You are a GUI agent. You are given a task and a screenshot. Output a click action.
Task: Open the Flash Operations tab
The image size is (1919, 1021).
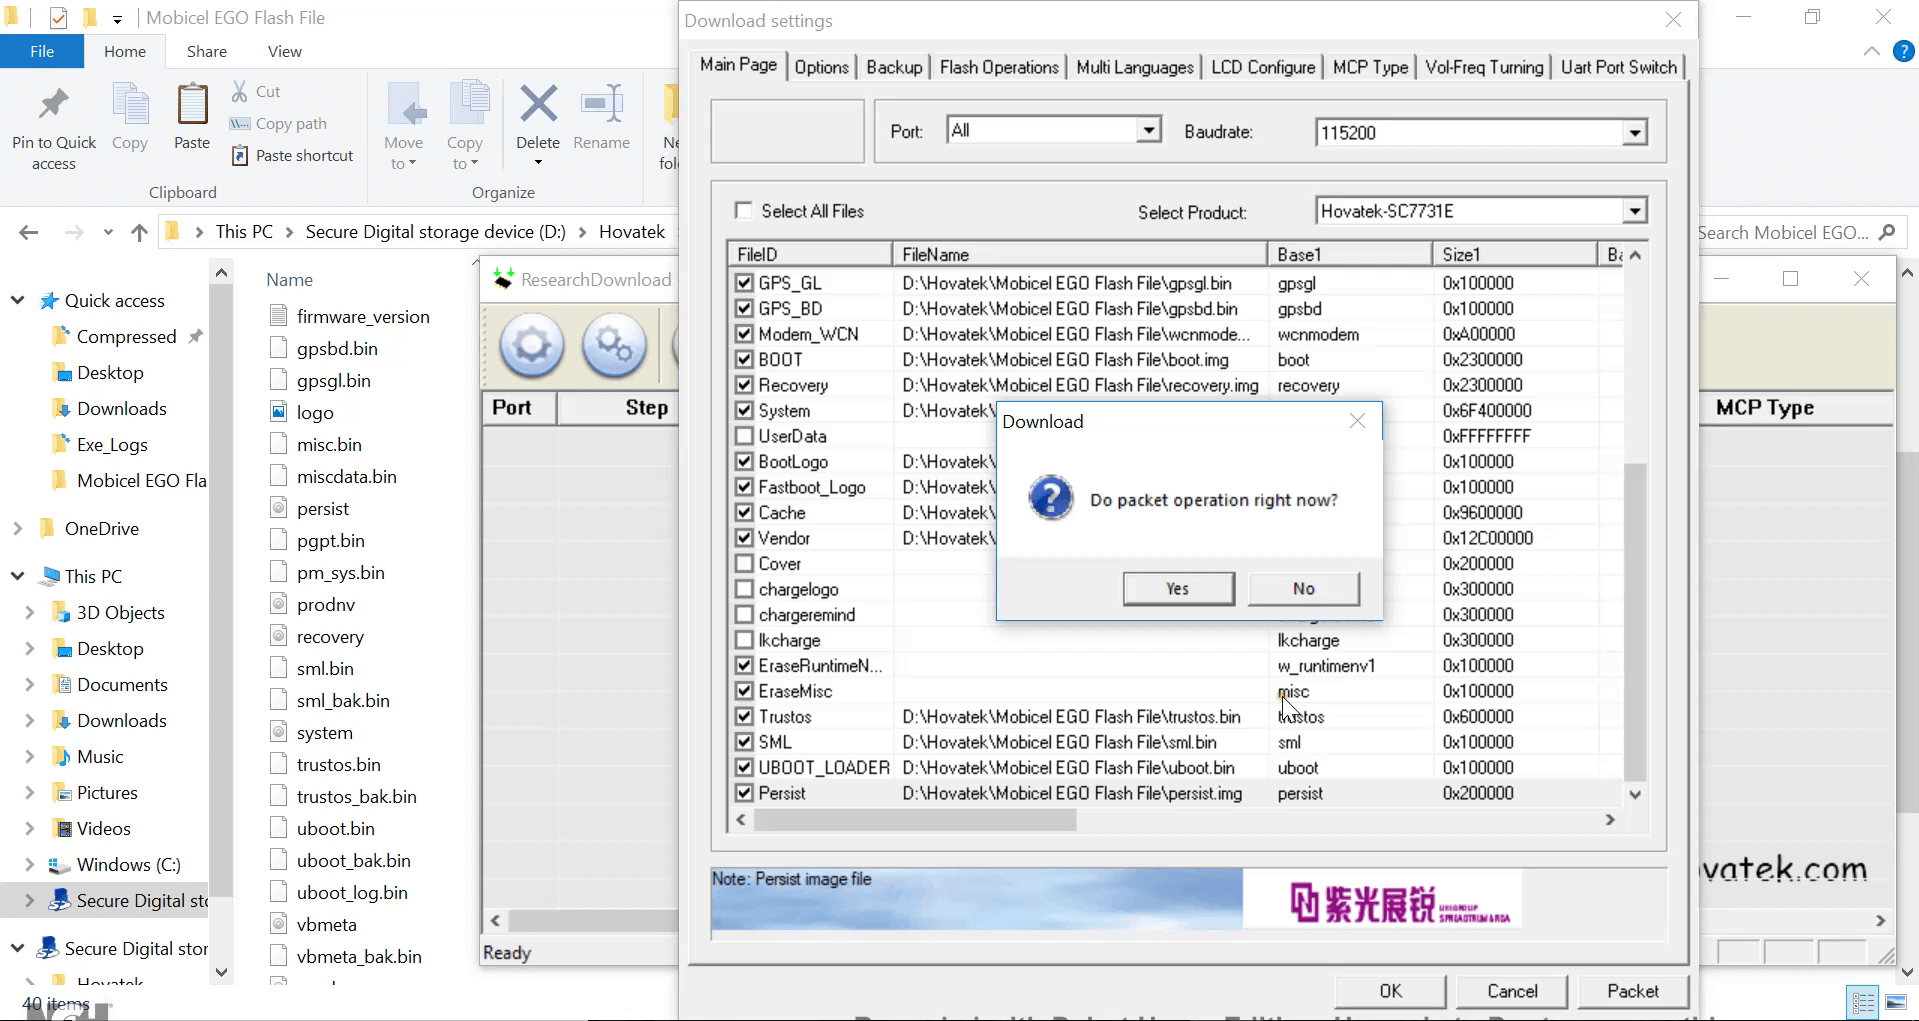(x=999, y=67)
